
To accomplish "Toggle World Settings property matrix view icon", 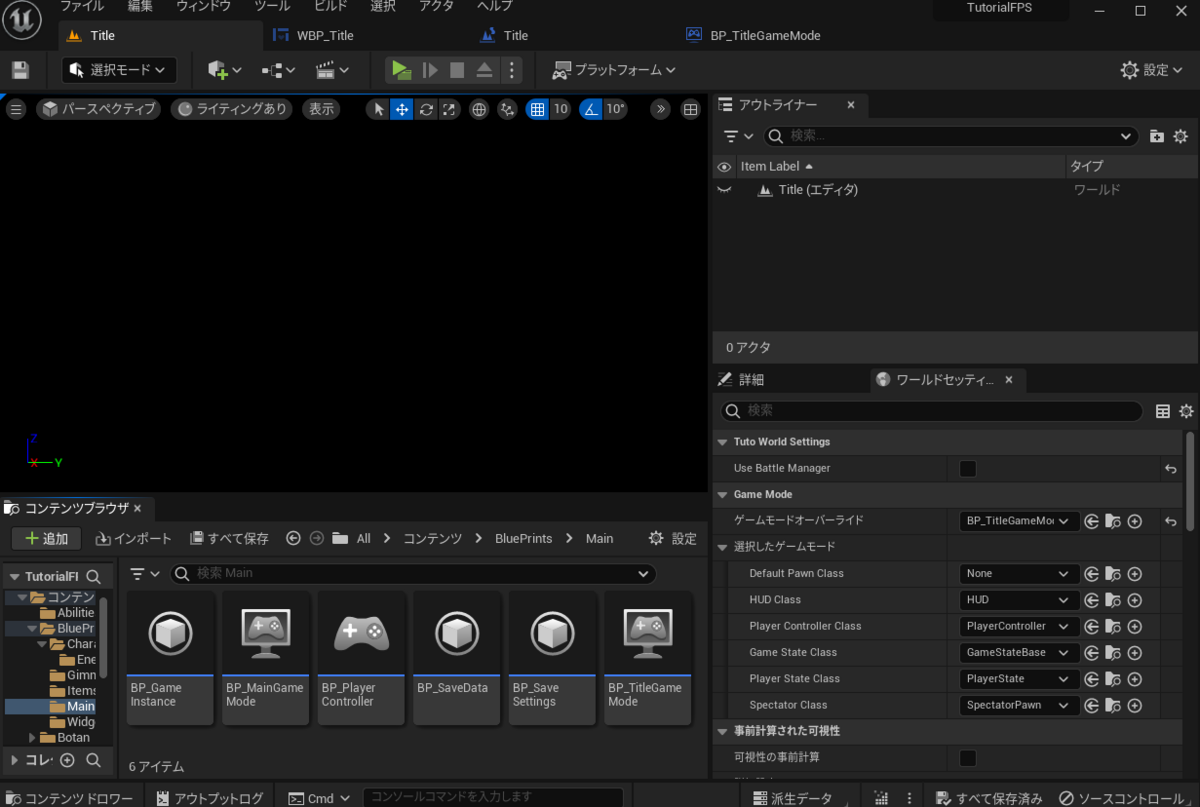I will click(1163, 411).
